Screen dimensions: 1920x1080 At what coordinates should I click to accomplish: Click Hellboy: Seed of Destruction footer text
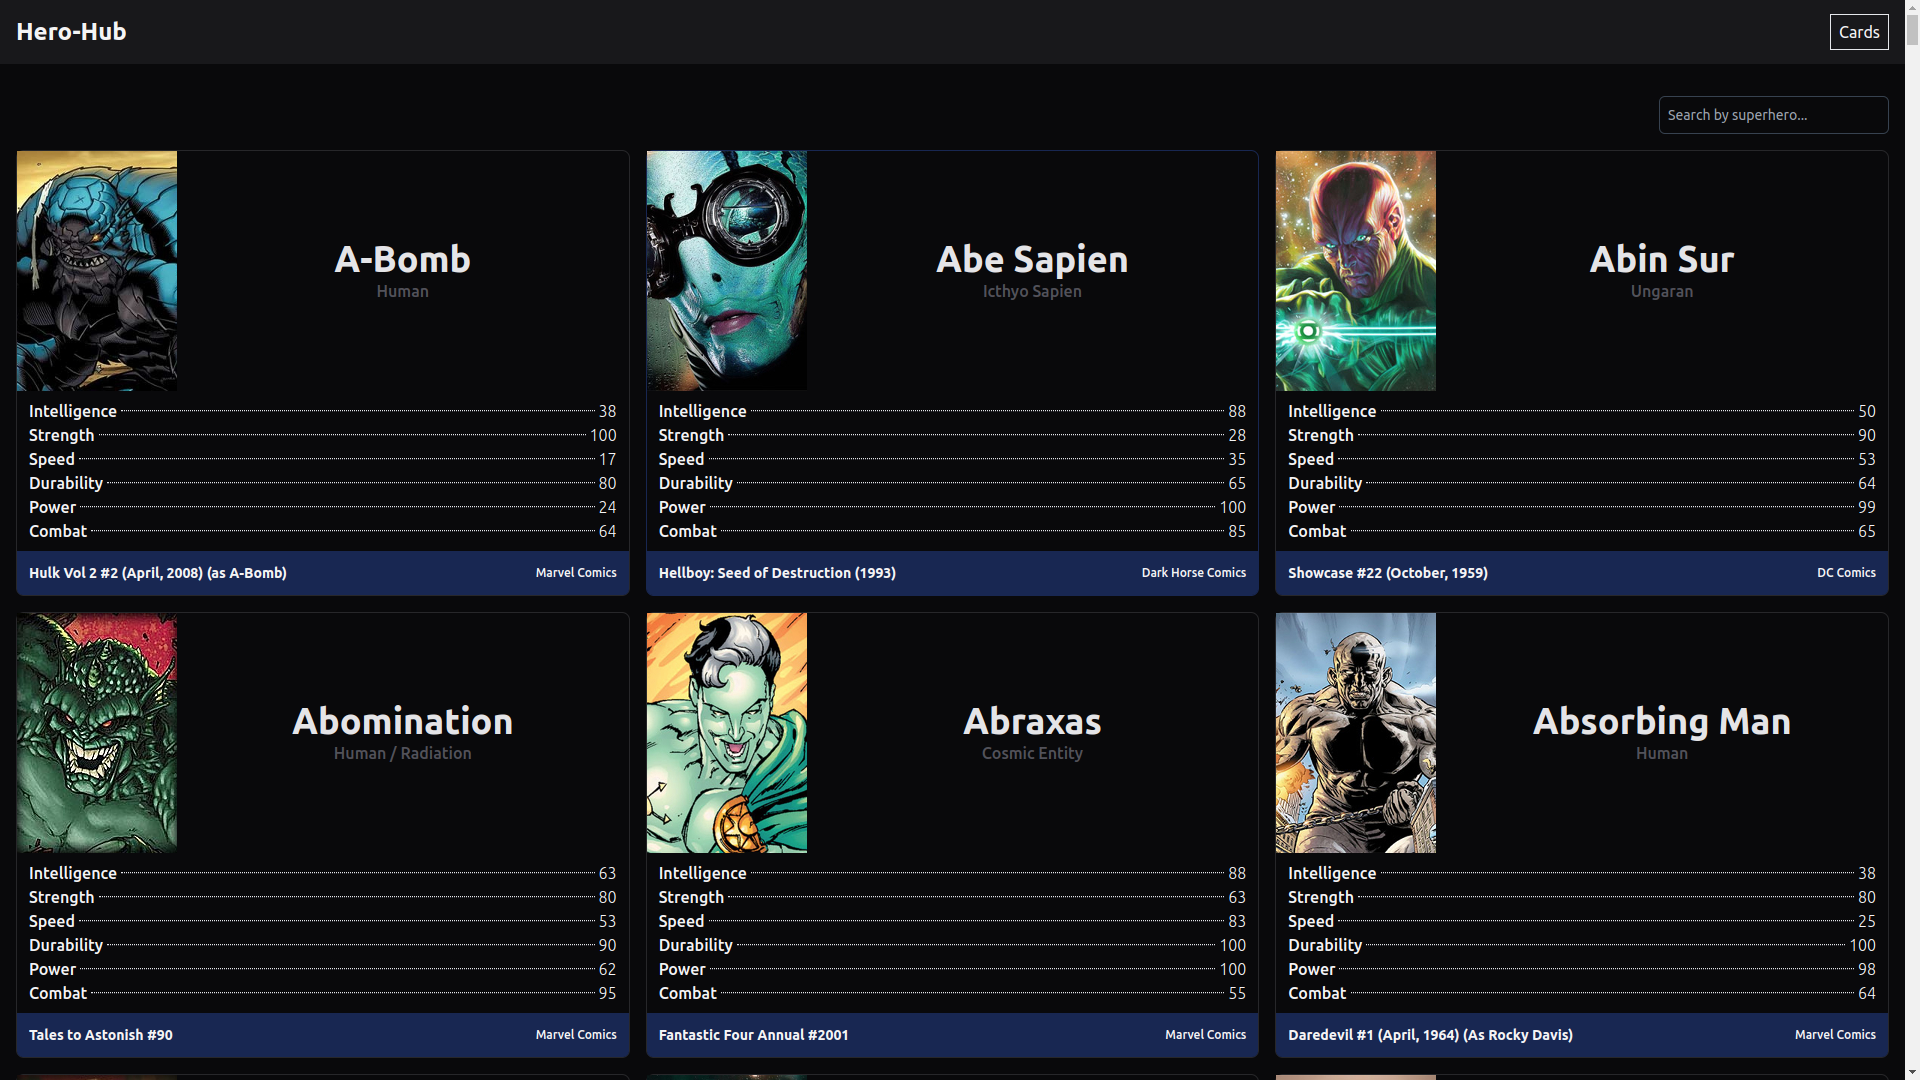pos(776,573)
